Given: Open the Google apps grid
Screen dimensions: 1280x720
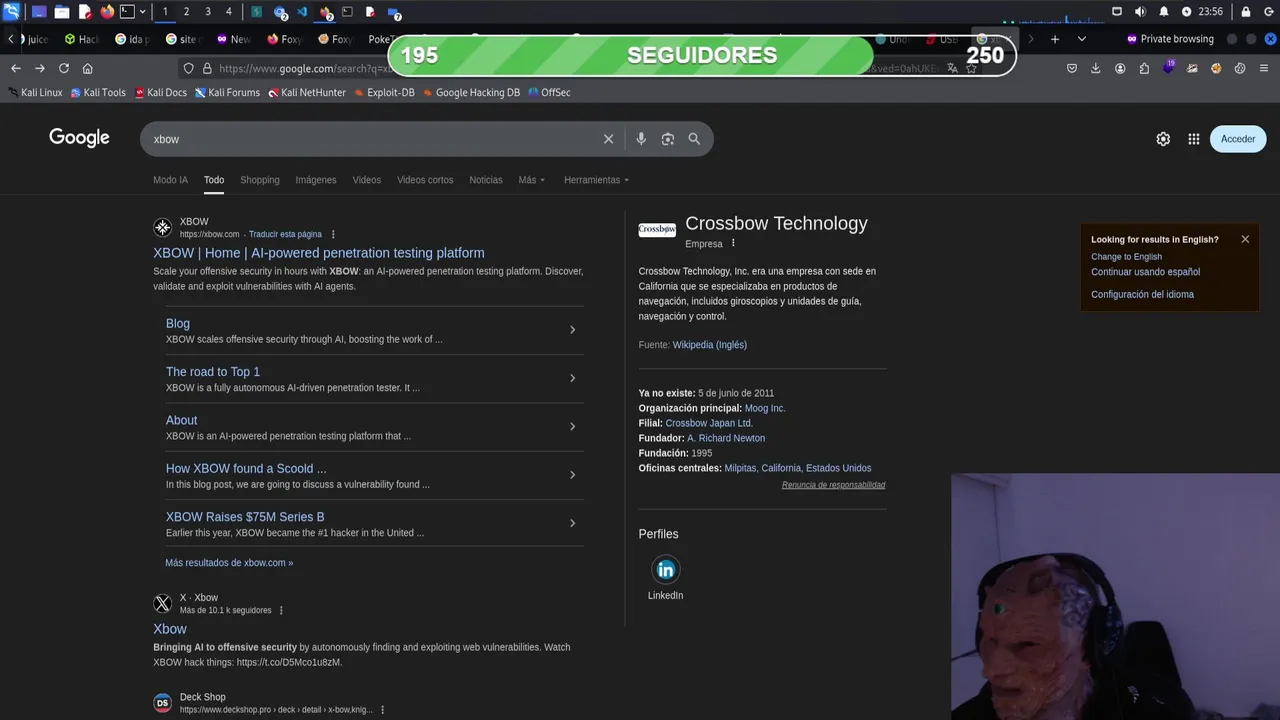Looking at the screenshot, I should [1194, 139].
